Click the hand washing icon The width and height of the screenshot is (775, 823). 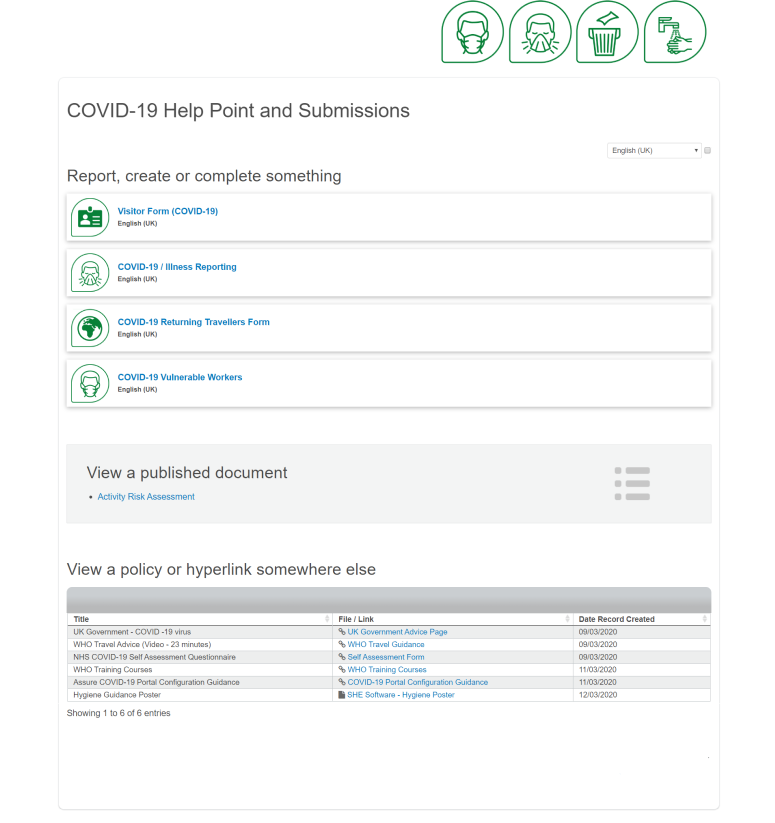(x=675, y=32)
